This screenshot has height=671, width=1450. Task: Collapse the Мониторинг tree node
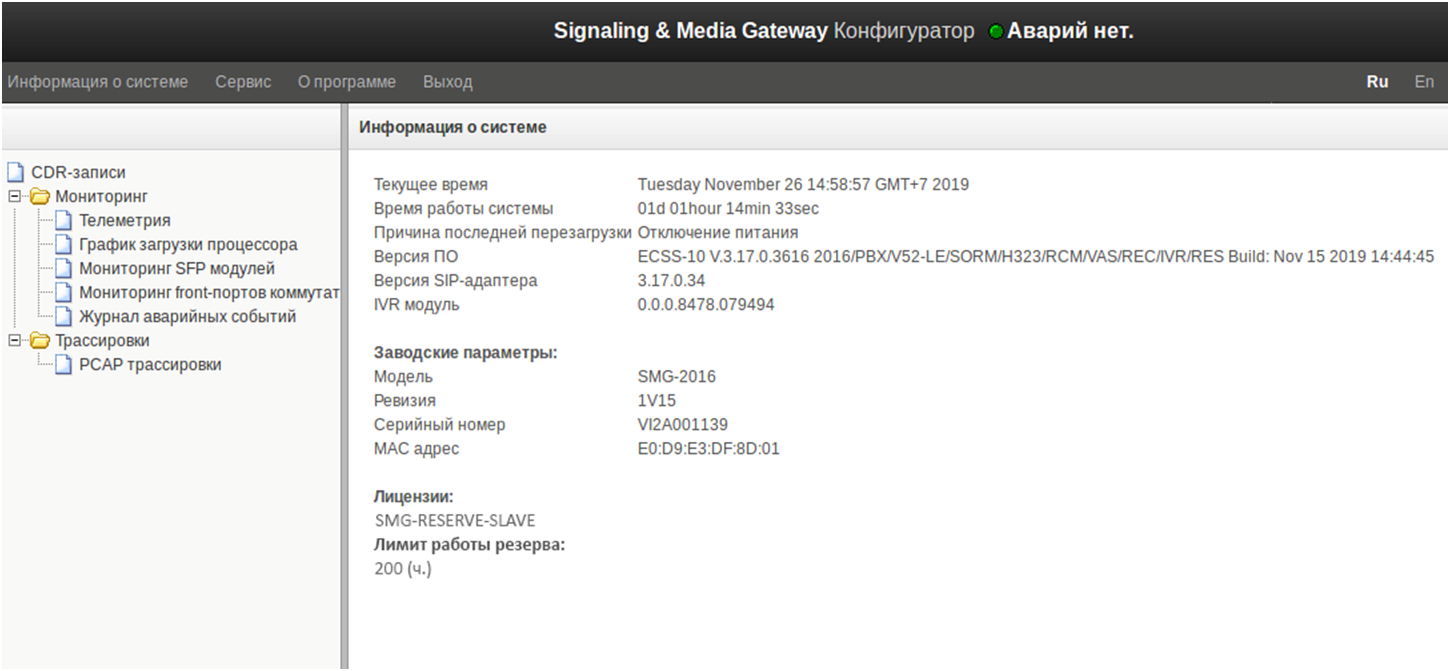click(14, 197)
